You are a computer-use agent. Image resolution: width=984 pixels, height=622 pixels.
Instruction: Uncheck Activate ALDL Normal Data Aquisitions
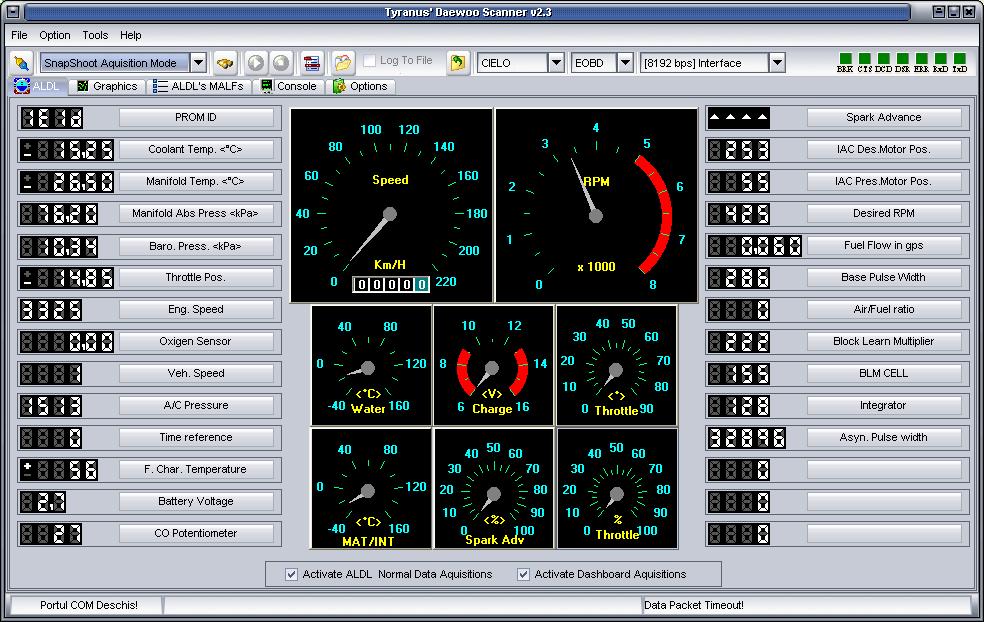pos(292,574)
